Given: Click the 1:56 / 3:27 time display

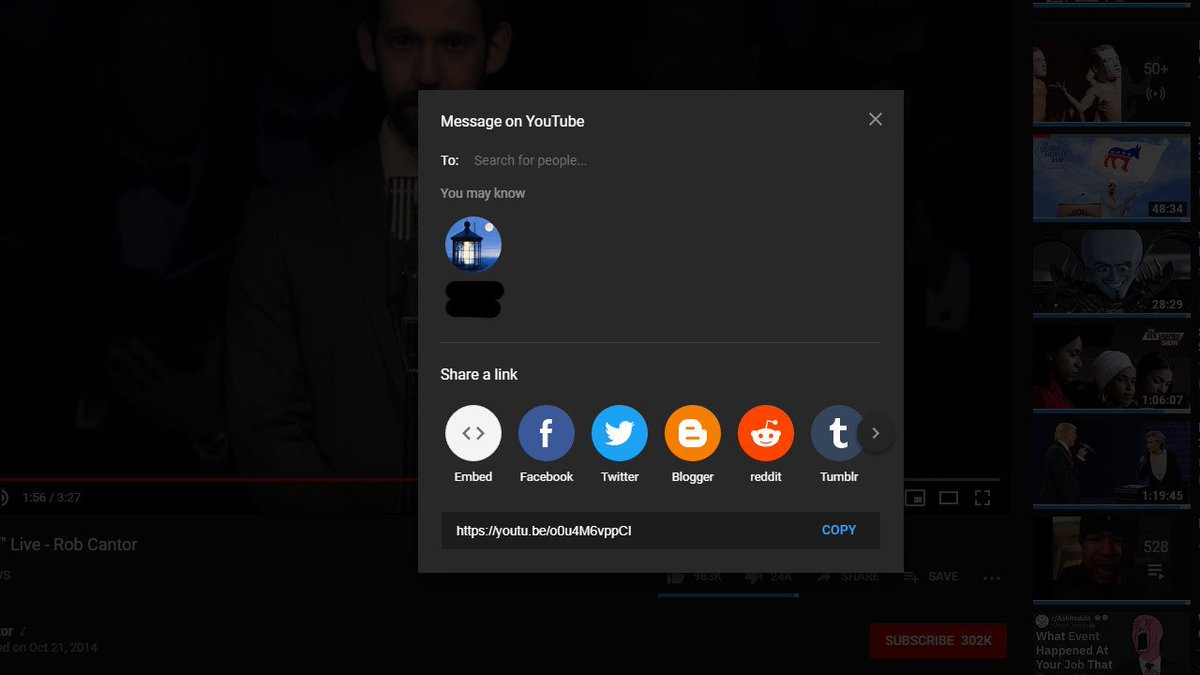Looking at the screenshot, I should 53,497.
